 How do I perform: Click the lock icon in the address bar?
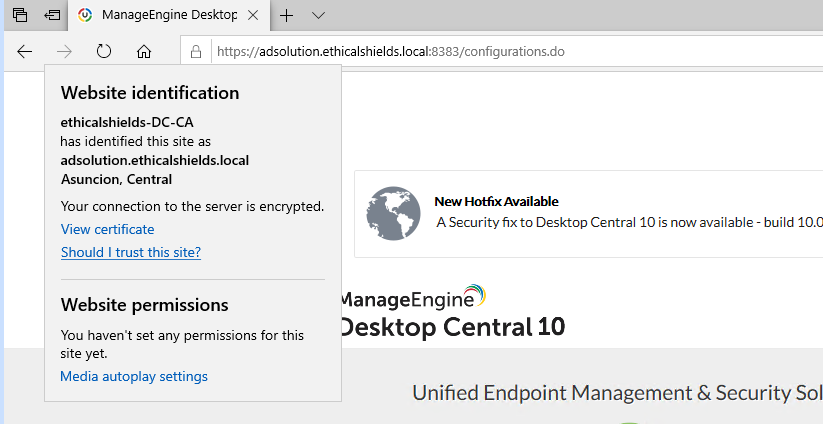(x=196, y=51)
